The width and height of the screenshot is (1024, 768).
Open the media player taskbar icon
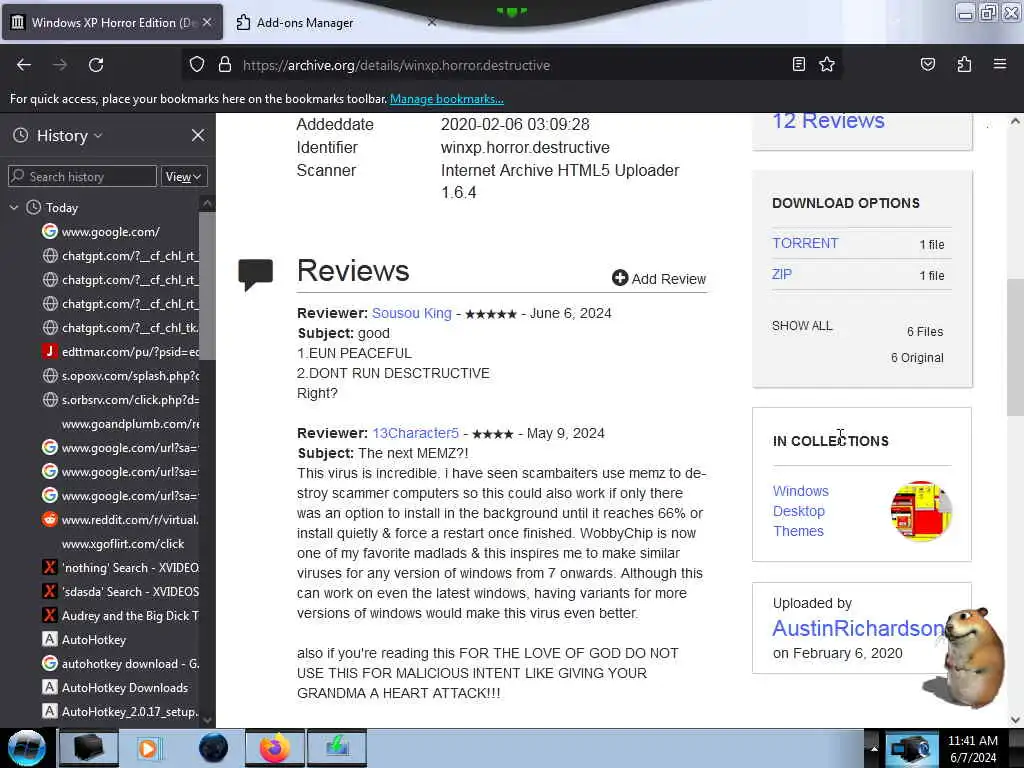pos(150,748)
